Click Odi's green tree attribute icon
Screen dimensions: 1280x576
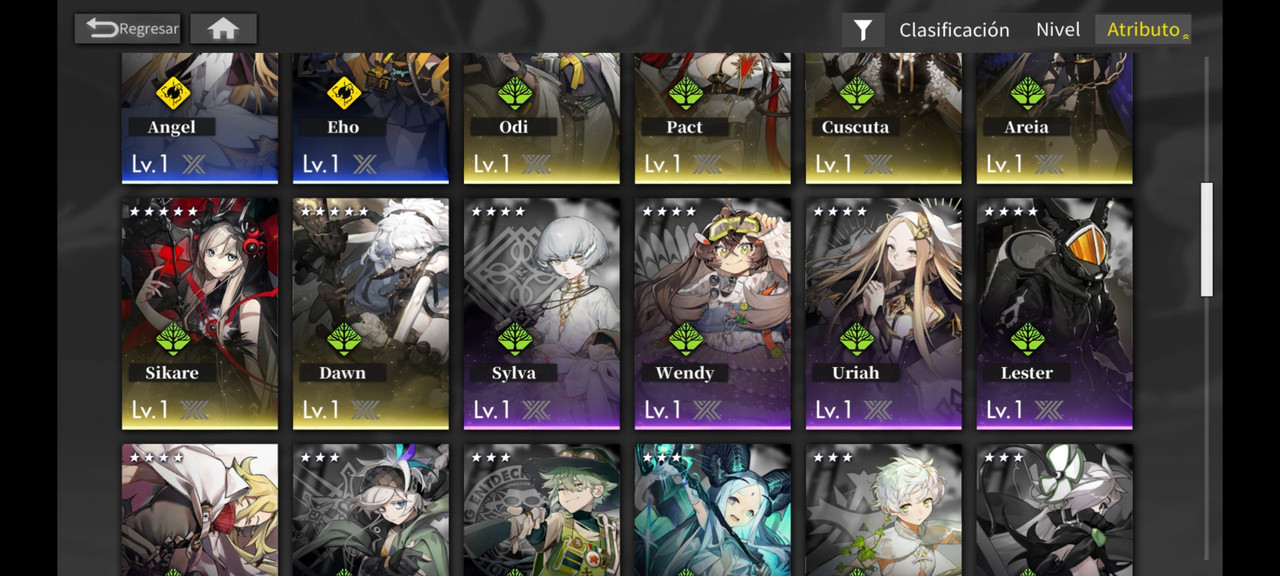(514, 93)
